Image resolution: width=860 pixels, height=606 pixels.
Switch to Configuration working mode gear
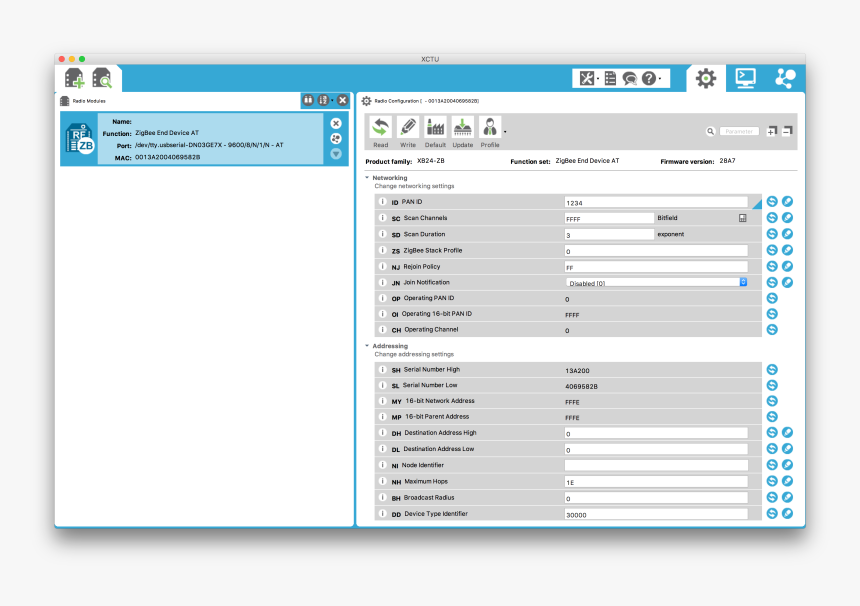point(706,78)
